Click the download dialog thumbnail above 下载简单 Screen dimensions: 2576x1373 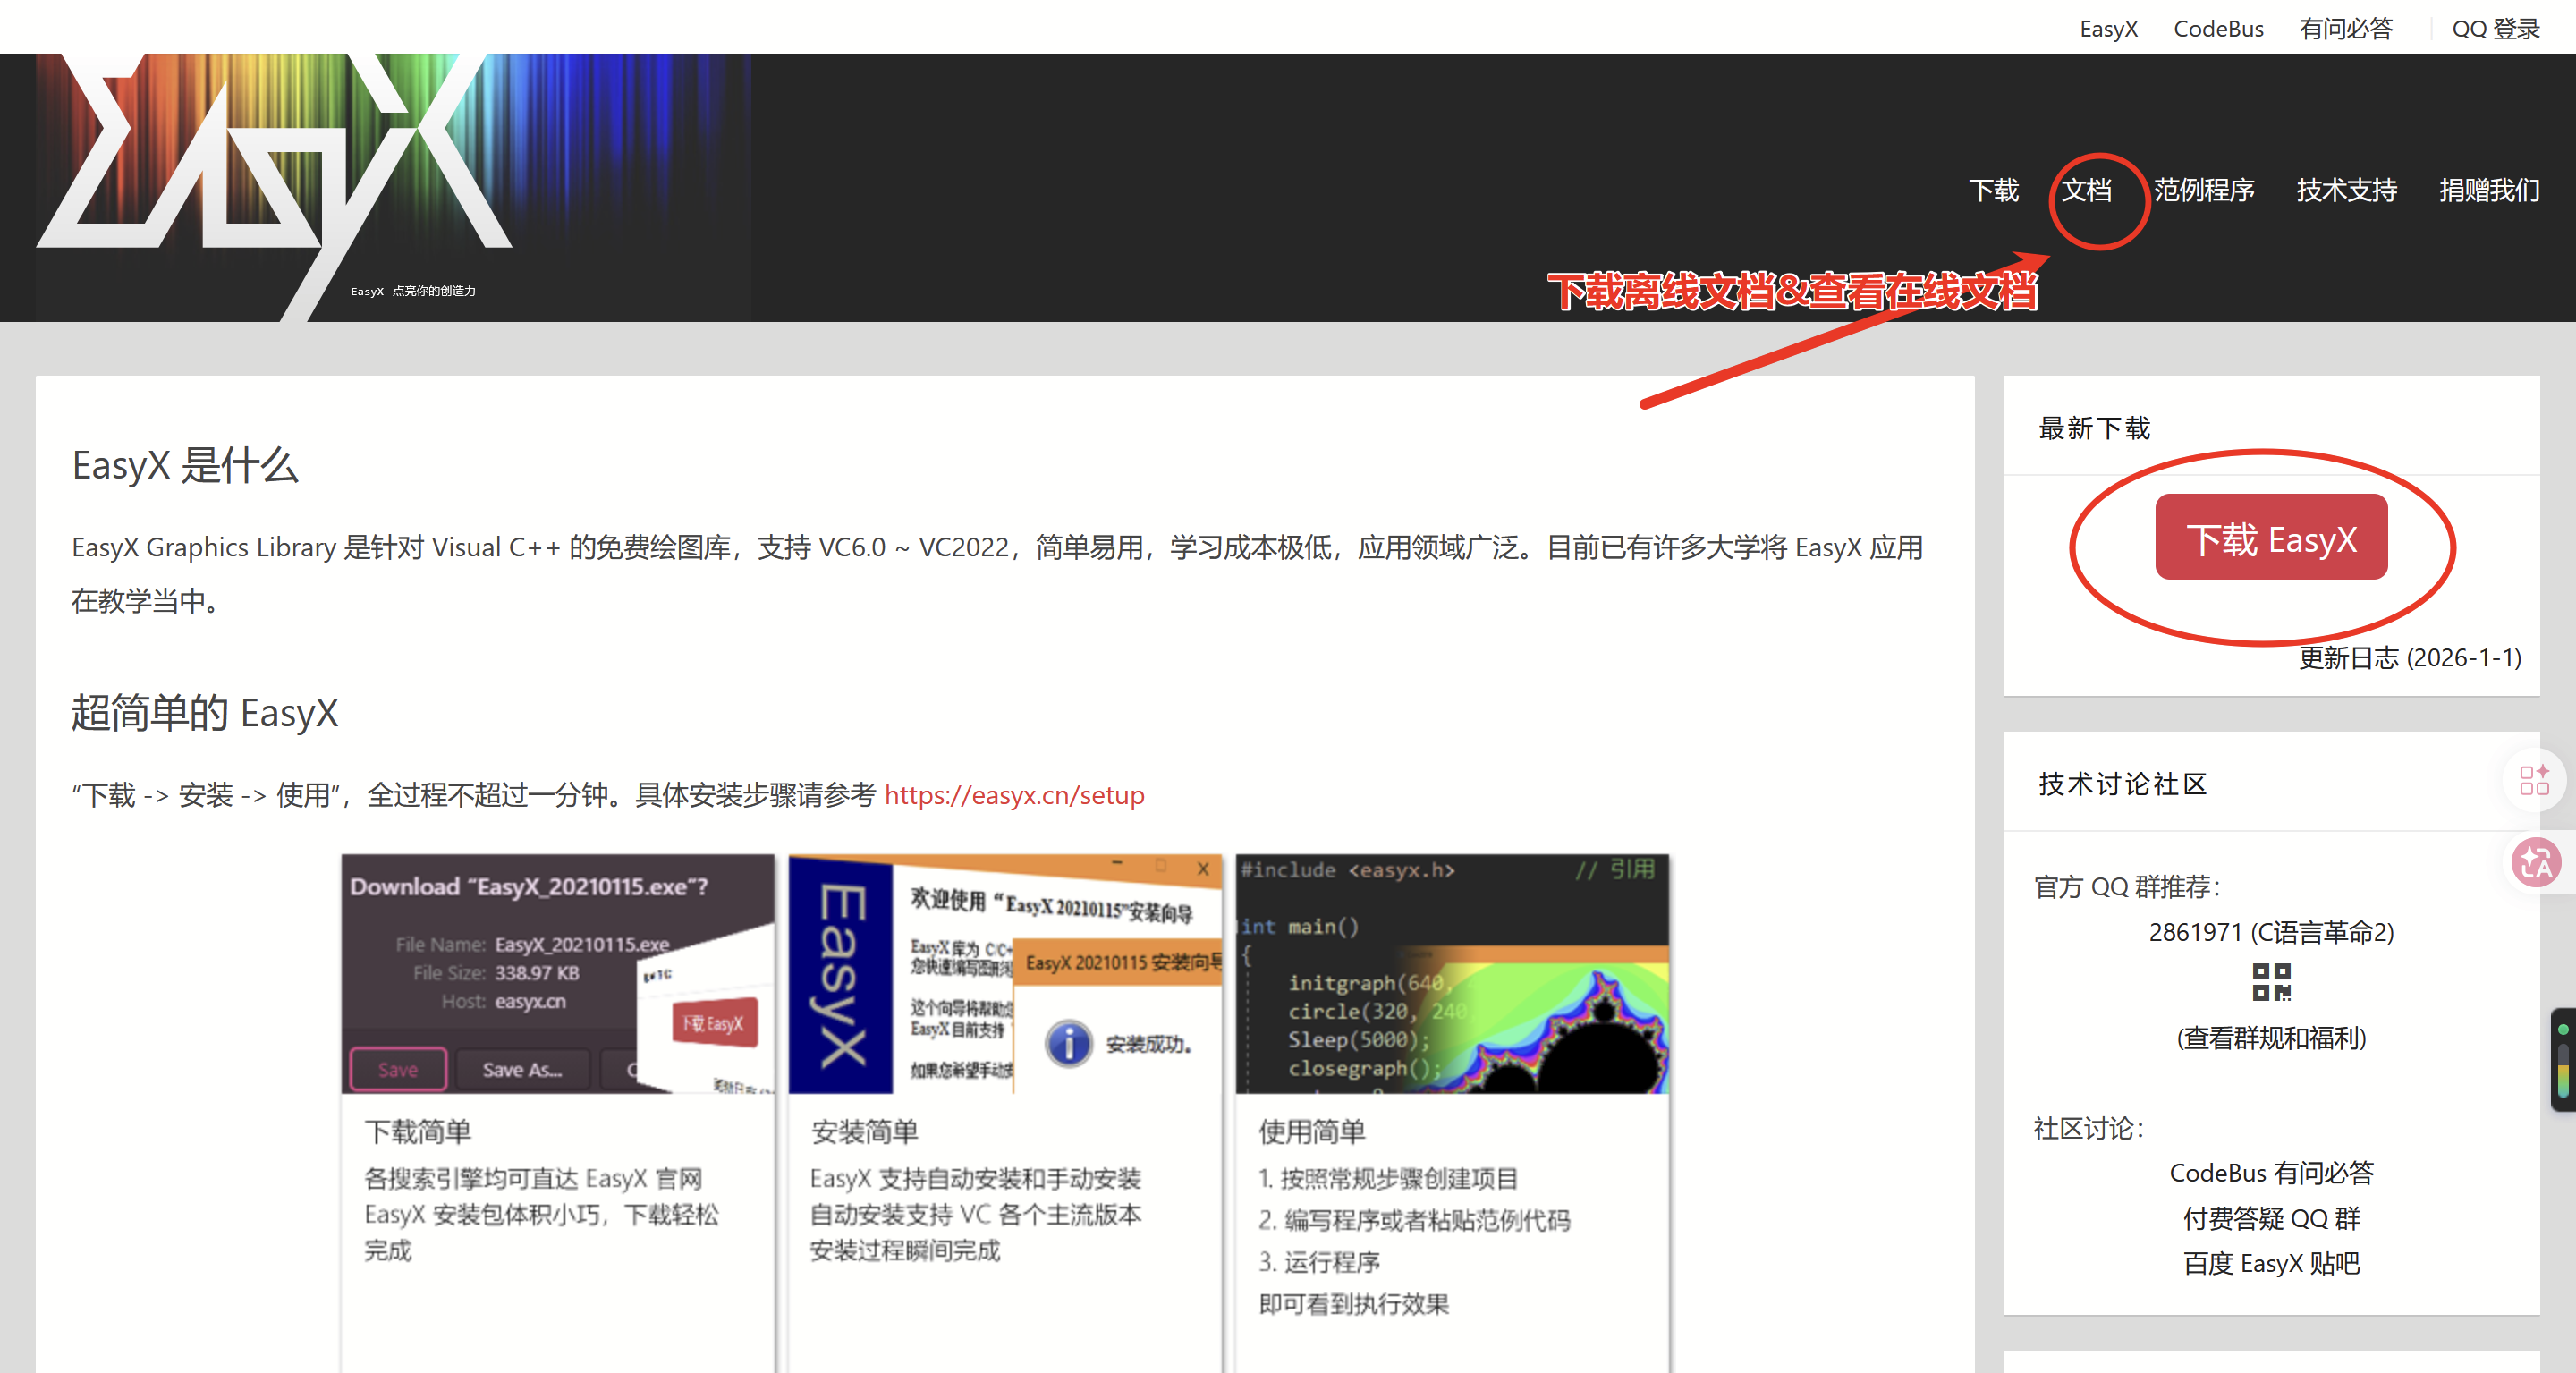coord(558,974)
